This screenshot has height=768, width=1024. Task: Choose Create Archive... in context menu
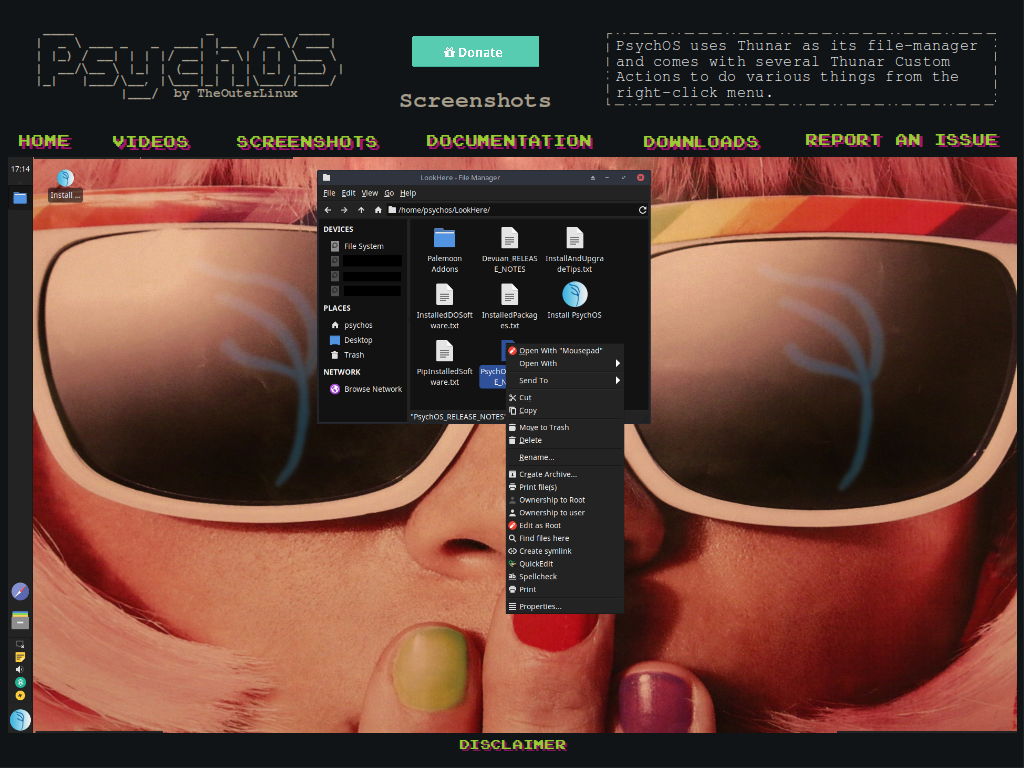click(565, 475)
